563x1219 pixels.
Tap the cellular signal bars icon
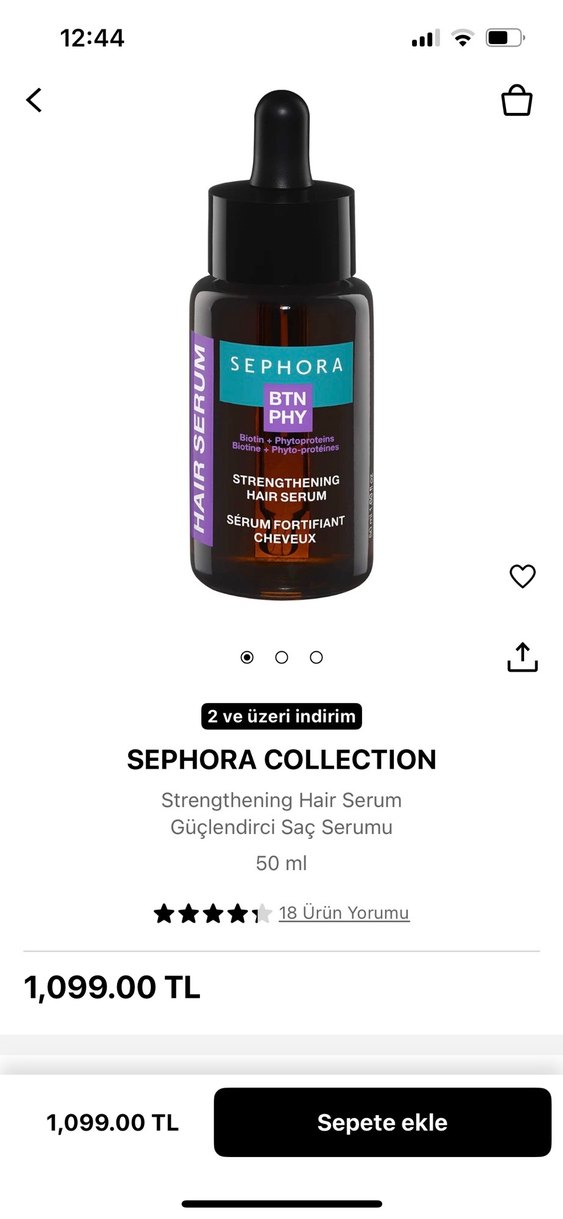tap(425, 38)
